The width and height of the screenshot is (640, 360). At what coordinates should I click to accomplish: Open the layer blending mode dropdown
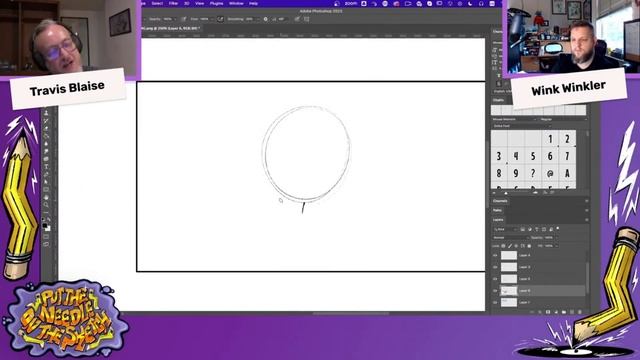click(510, 238)
